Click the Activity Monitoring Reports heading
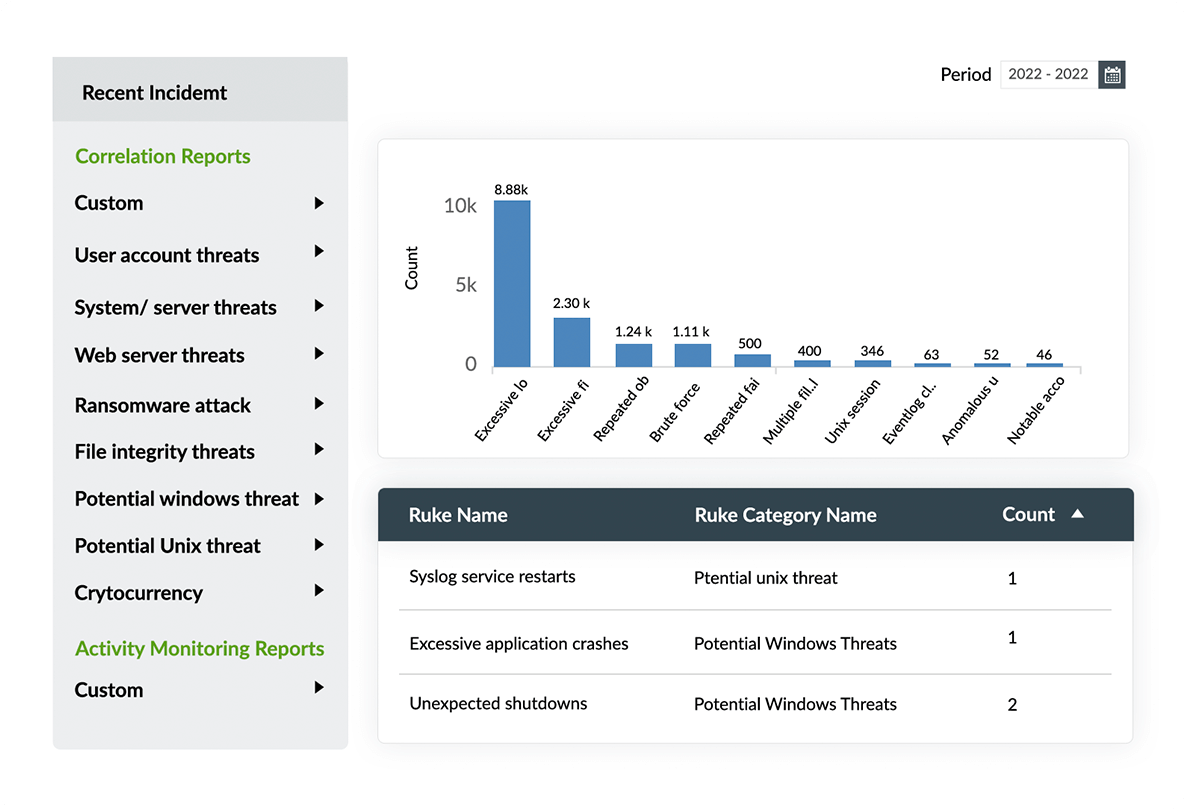Image resolution: width=1185 pixels, height=810 pixels. (x=199, y=649)
